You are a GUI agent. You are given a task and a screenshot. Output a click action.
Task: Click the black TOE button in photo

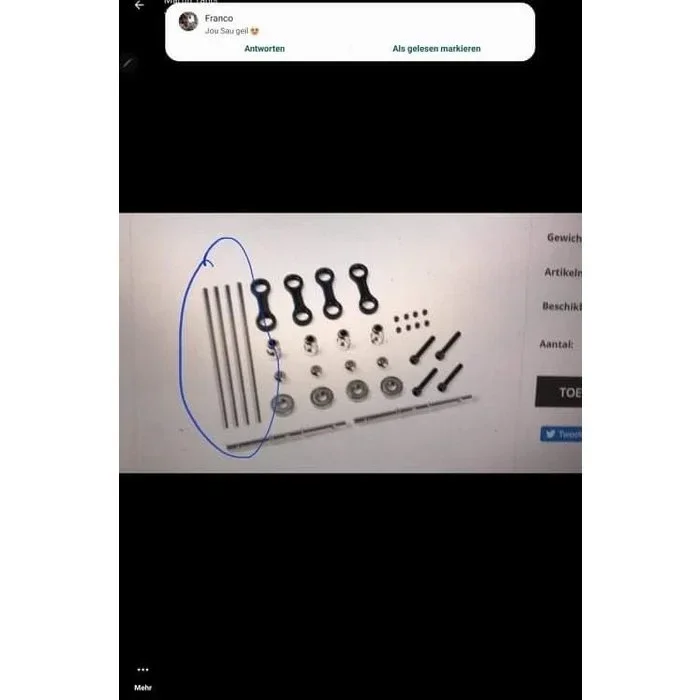pos(558,392)
